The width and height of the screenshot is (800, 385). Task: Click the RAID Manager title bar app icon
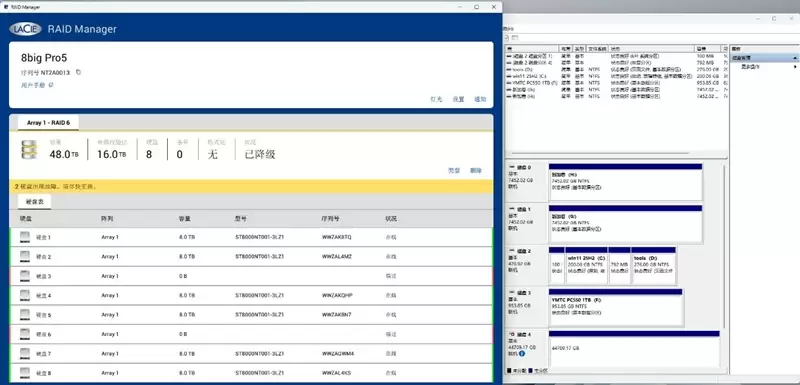pos(6,7)
